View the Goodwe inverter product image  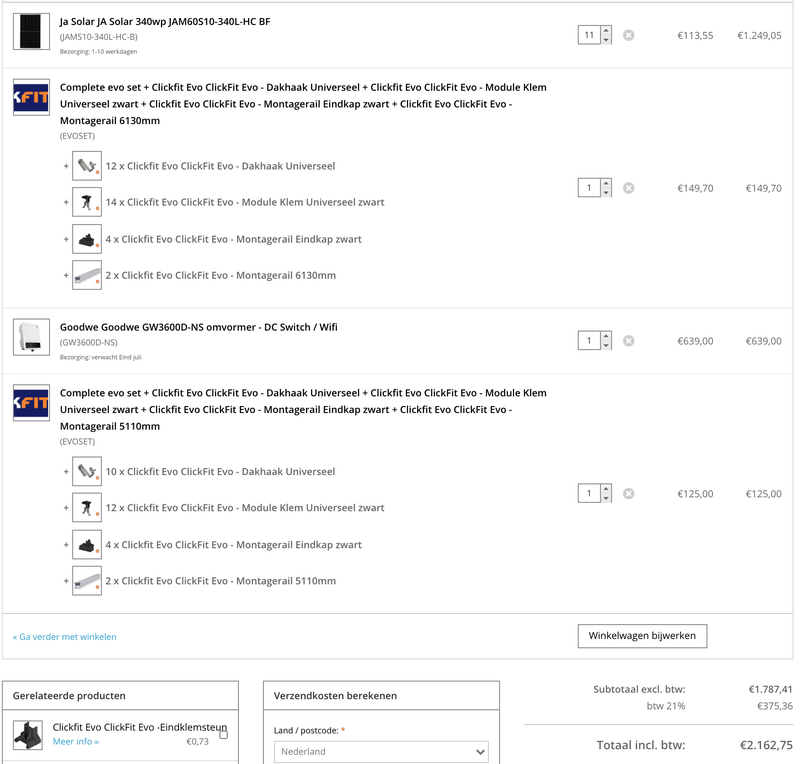tap(30, 338)
